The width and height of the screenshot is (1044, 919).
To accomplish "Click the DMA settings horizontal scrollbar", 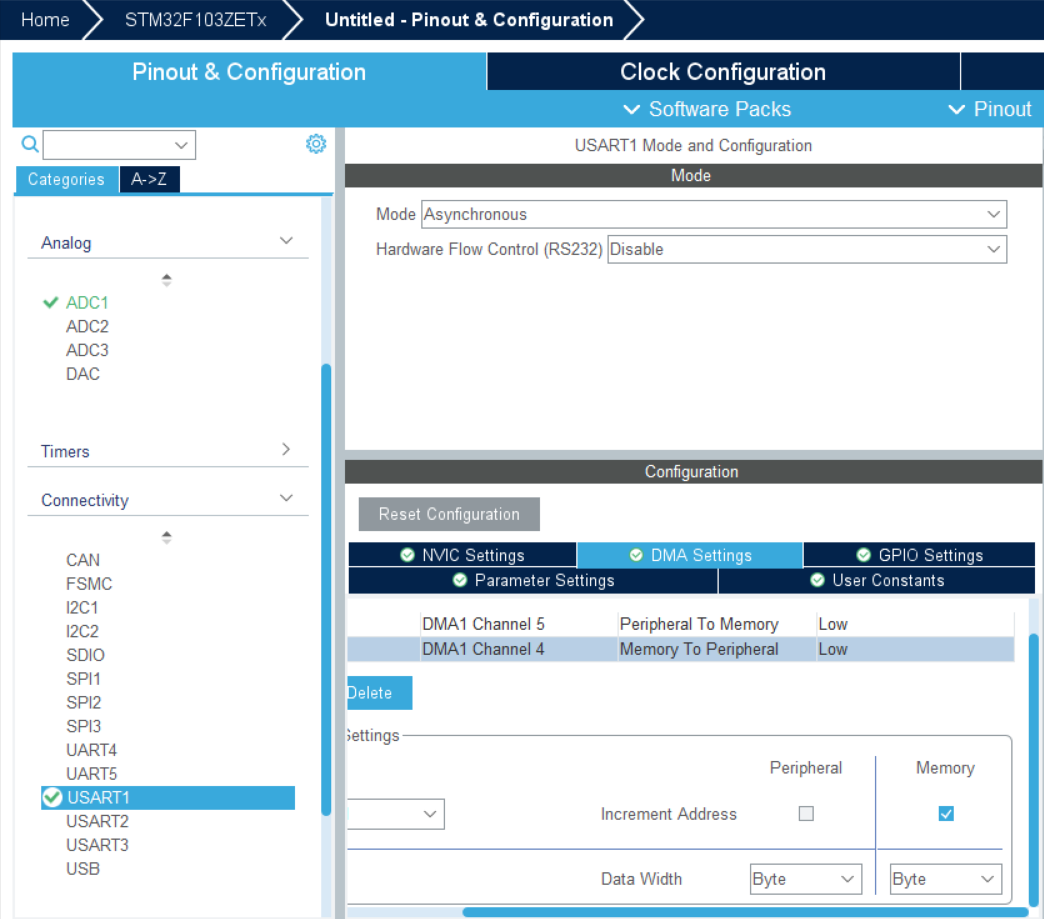I will [x=746, y=912].
